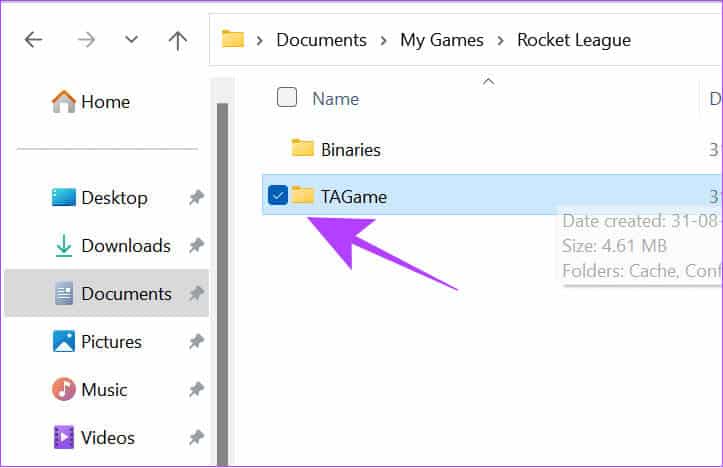723x468 pixels.
Task: Click the Music note icon
Action: click(x=64, y=389)
